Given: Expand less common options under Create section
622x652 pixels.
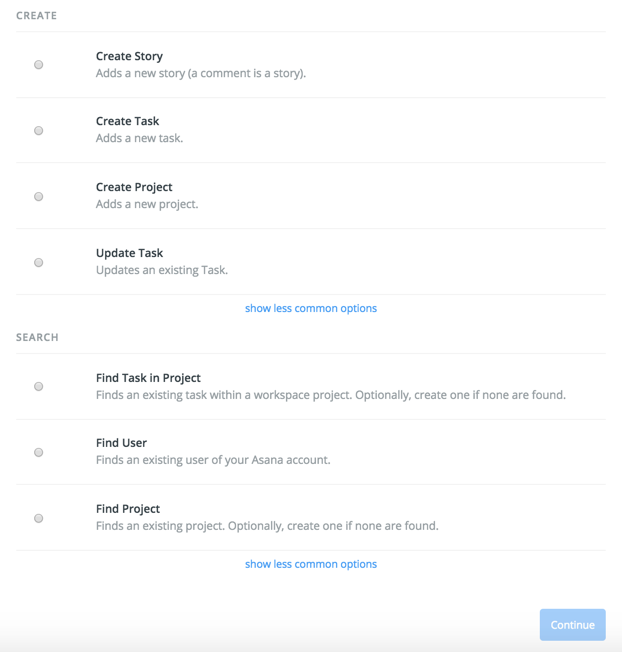Looking at the screenshot, I should point(311,308).
